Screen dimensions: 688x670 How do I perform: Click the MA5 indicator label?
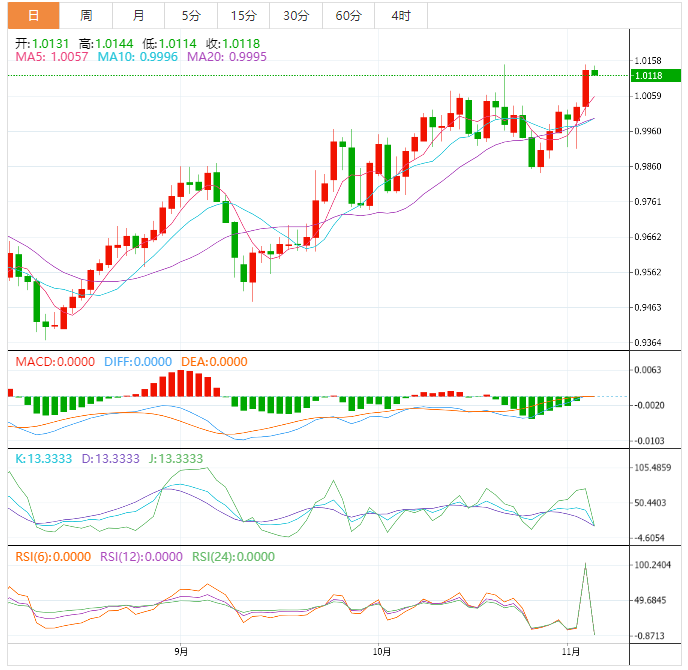click(51, 58)
